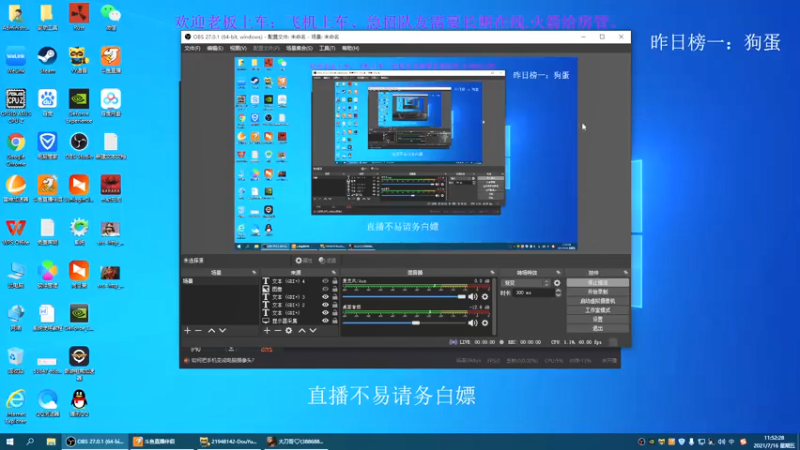Viewport: 800px width, 450px height.
Task: Move source down in the sources list
Action: (313, 331)
